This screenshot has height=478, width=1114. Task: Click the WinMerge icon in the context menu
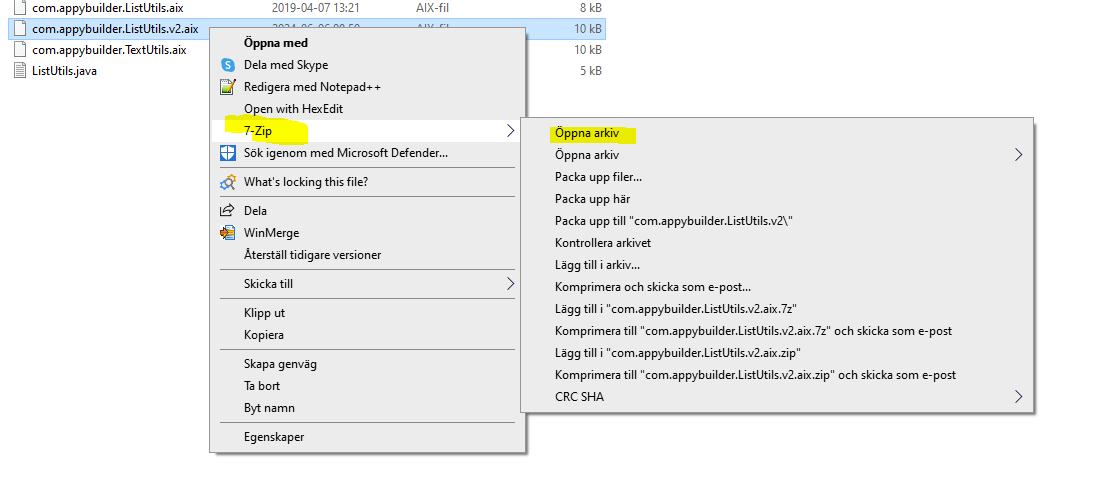pos(228,233)
